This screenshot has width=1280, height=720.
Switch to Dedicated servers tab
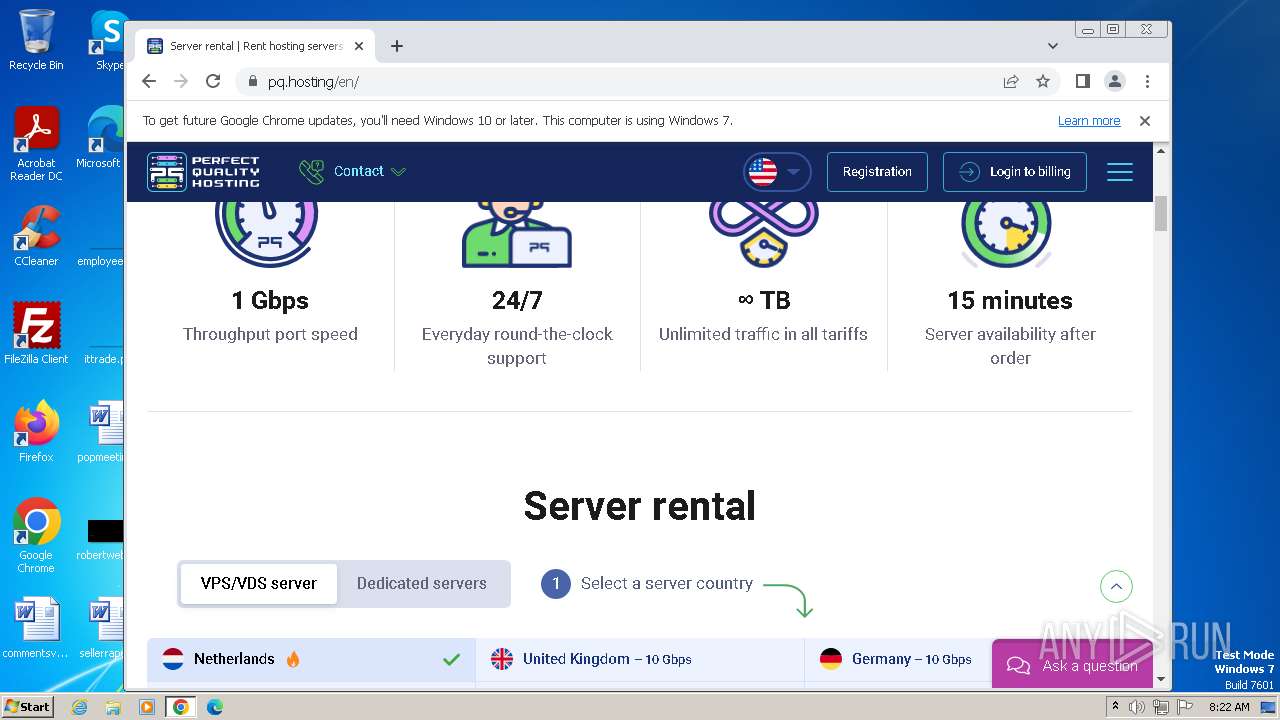coord(422,583)
